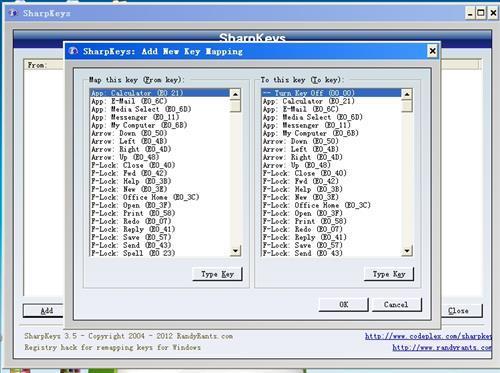Image resolution: width=500 pixels, height=373 pixels.
Task: Select Arrow: Up in From key list
Action: pyautogui.click(x=160, y=157)
